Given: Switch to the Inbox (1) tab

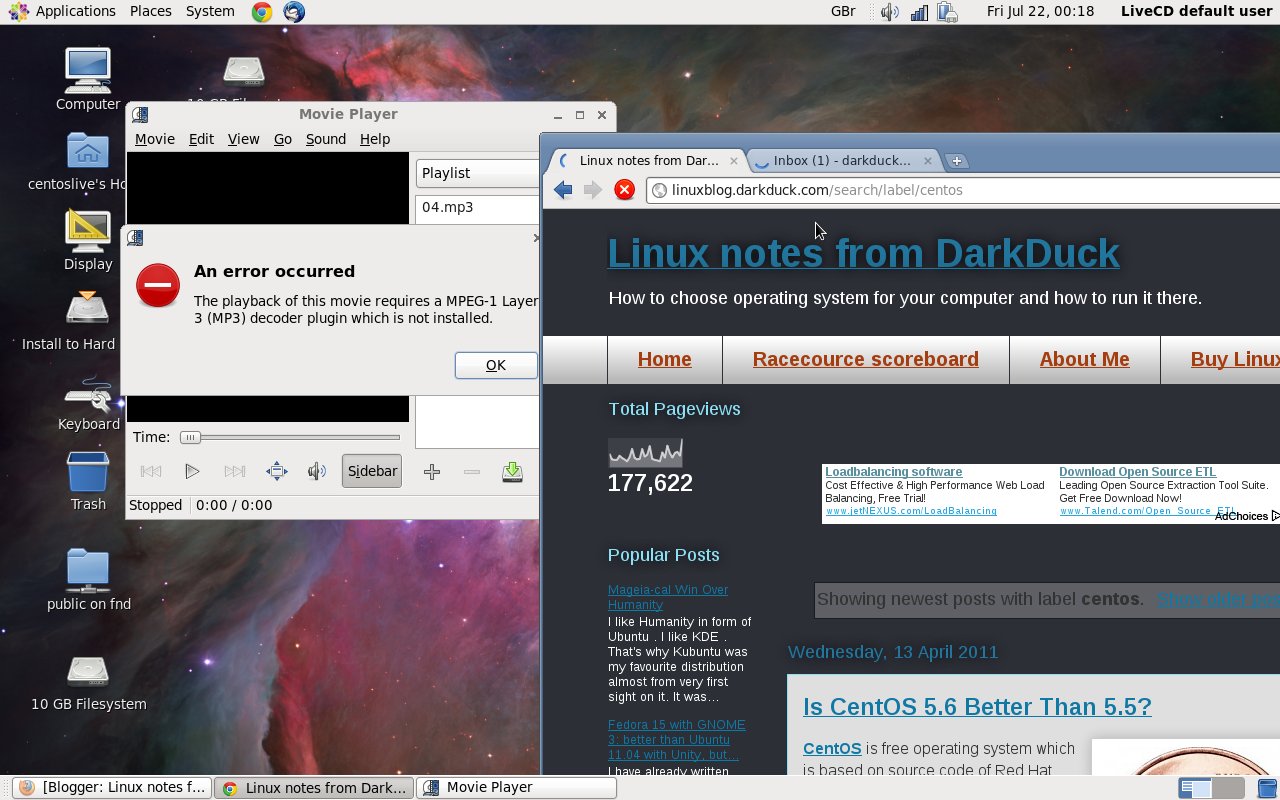Looking at the screenshot, I should point(842,160).
